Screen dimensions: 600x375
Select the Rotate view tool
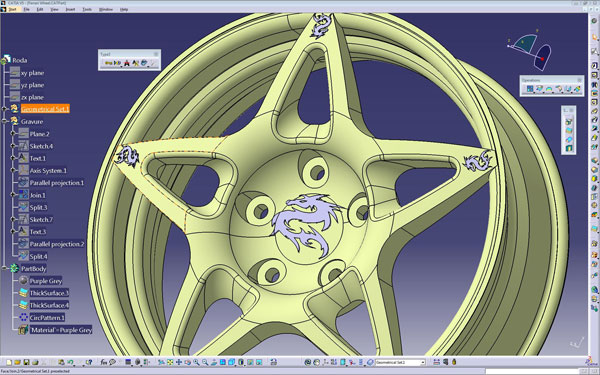[188, 362]
